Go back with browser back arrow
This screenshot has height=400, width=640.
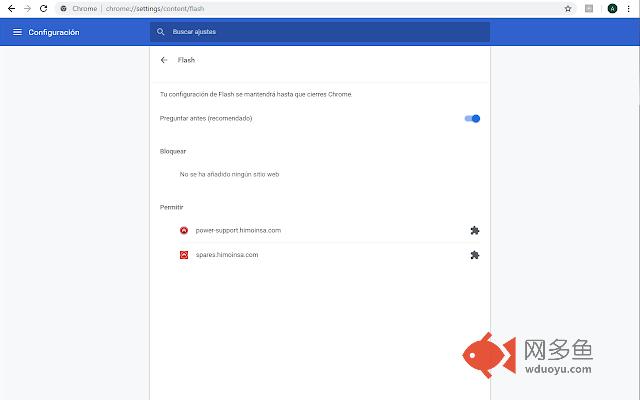[x=11, y=9]
